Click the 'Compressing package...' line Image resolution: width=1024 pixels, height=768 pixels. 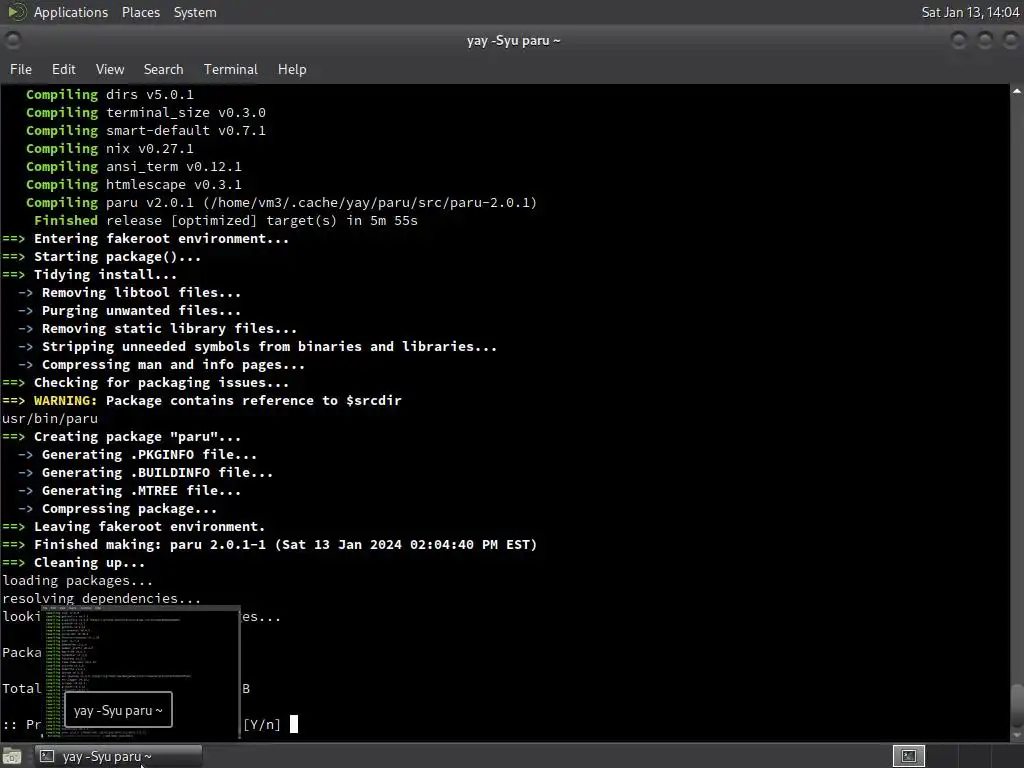point(118,509)
